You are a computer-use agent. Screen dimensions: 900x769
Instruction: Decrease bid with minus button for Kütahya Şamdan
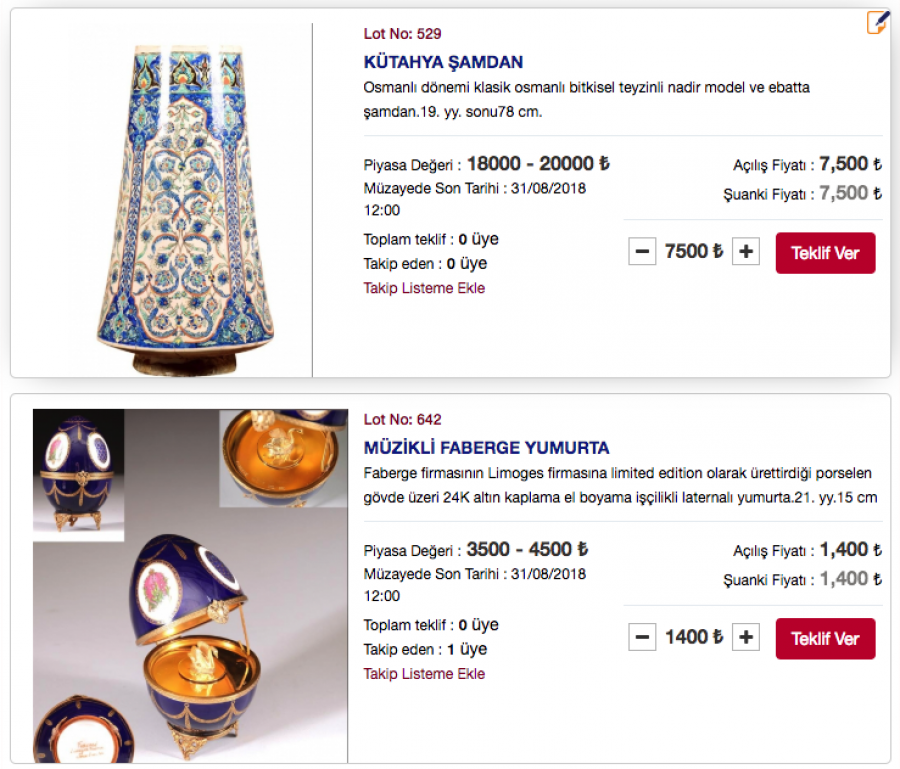tap(642, 251)
